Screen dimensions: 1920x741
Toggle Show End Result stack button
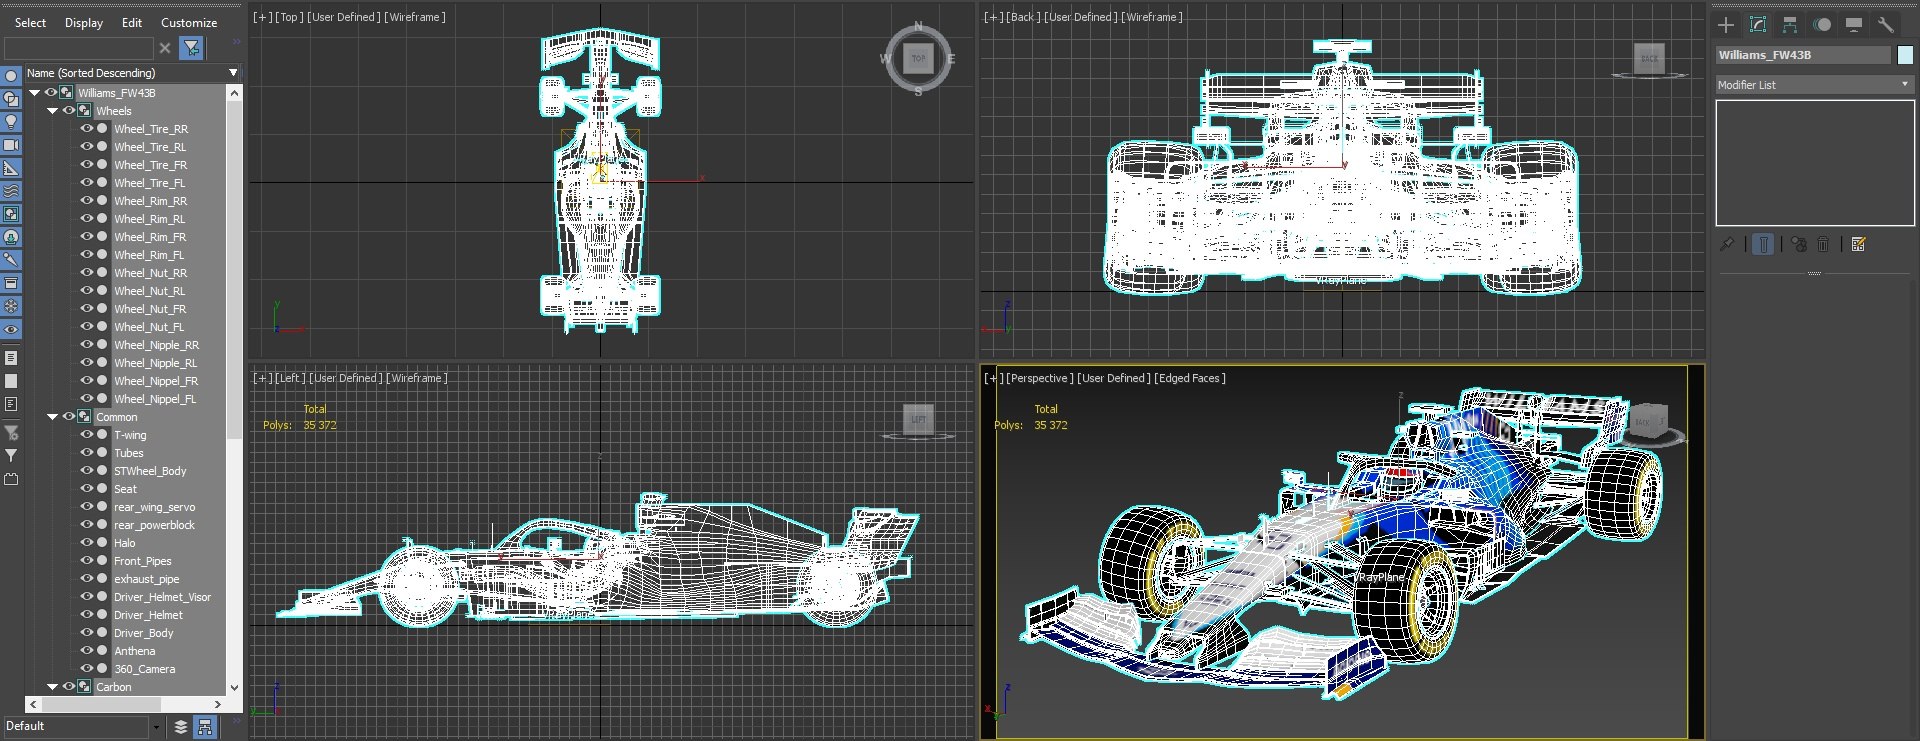pyautogui.click(x=1763, y=244)
